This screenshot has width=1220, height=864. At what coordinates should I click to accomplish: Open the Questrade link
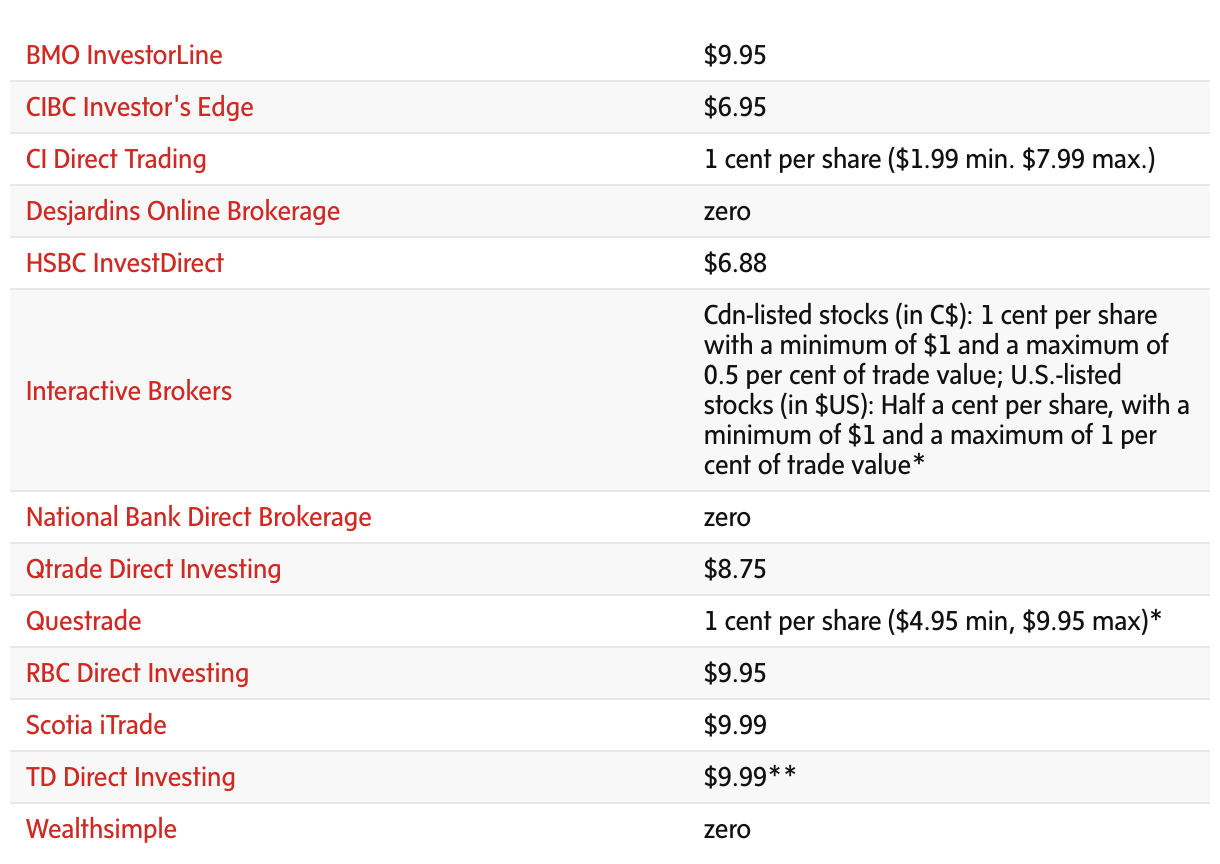pyautogui.click(x=84, y=621)
